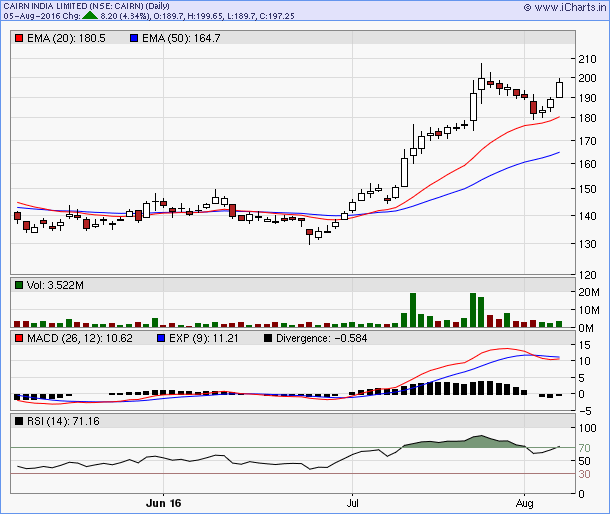610x514 pixels.
Task: Click the 210 price axis label
Action: pos(587,59)
